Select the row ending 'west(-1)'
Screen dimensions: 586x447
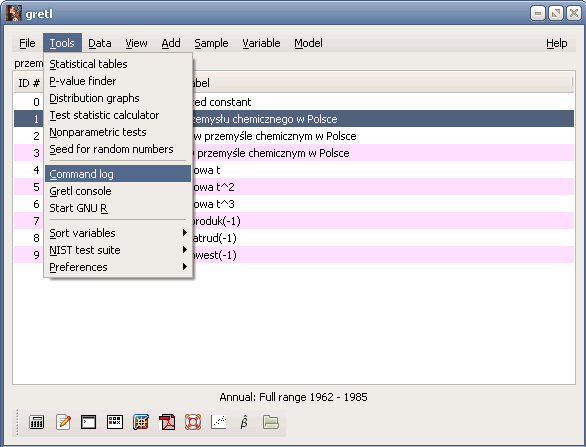click(294, 255)
